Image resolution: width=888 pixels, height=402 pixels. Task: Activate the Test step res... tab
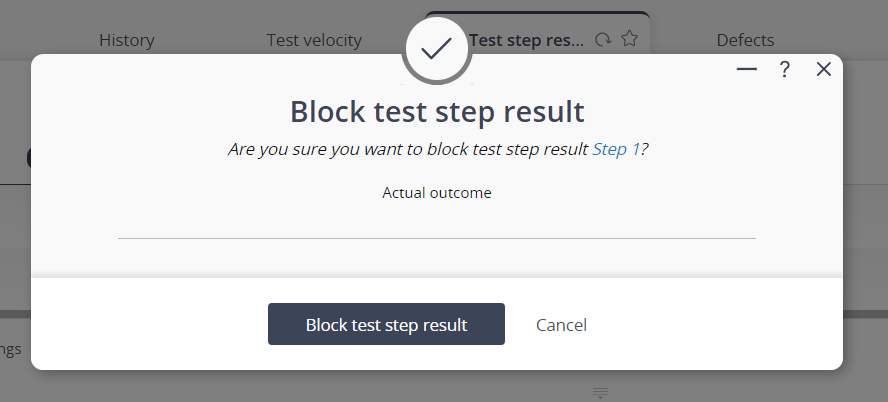click(526, 40)
